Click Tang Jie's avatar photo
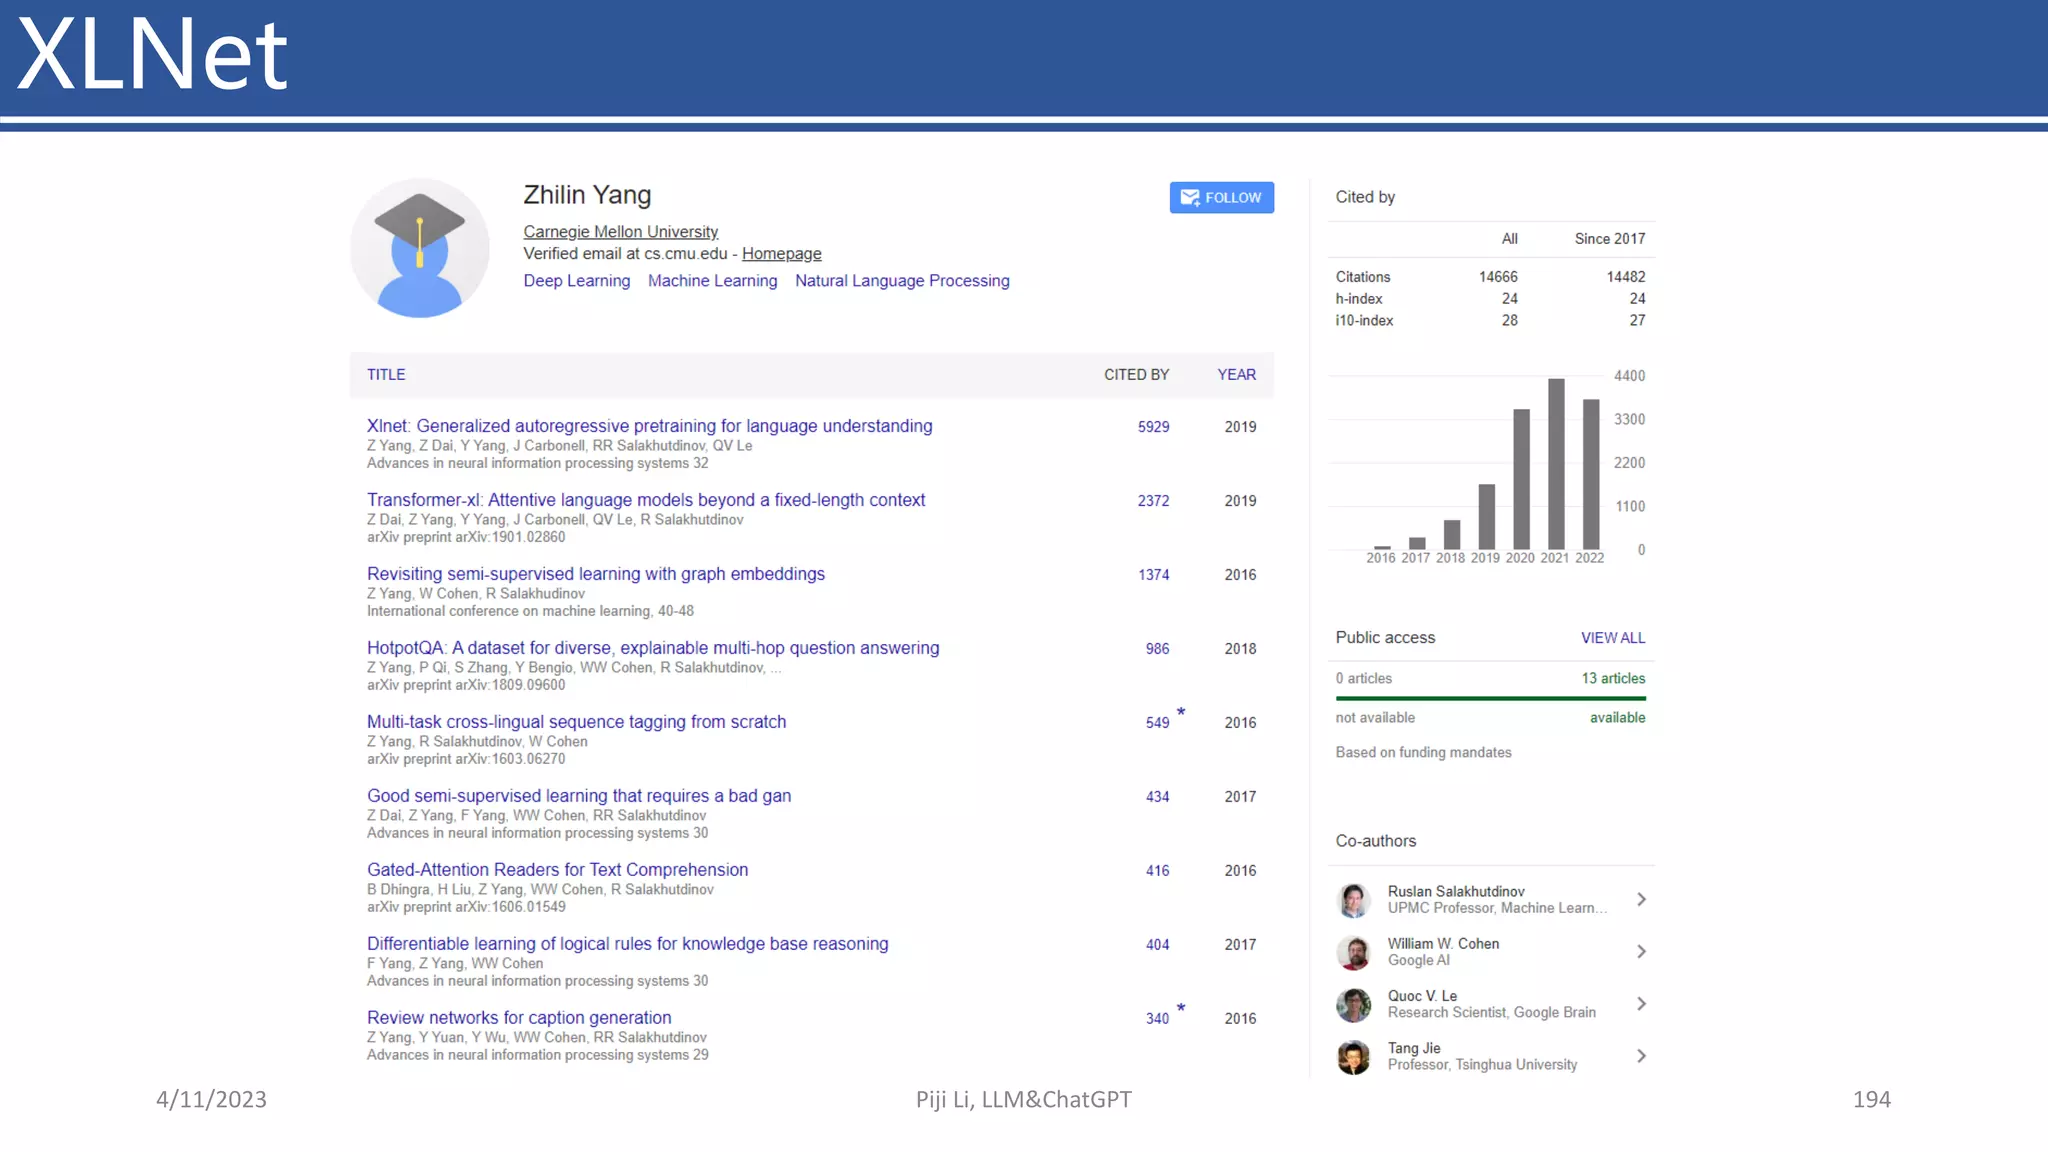2048x1152 pixels. pos(1353,1056)
